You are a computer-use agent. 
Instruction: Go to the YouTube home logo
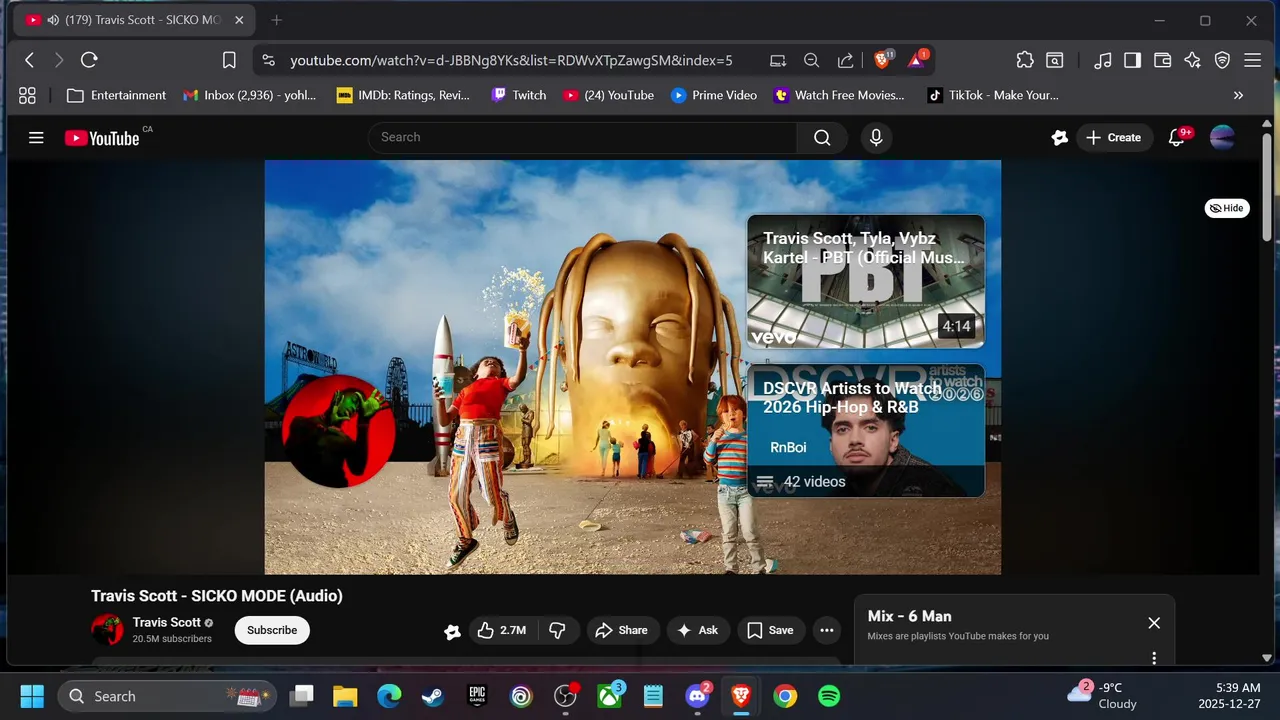click(x=102, y=138)
